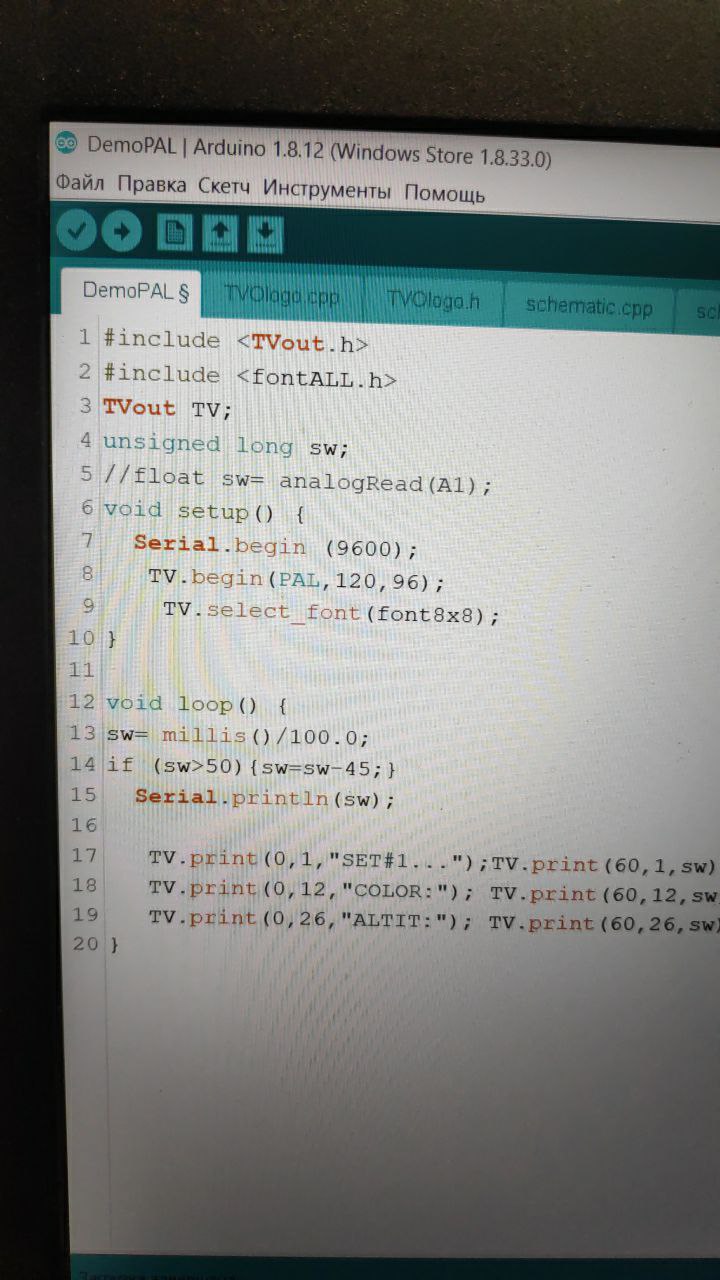
Task: Click the window title 'DemoPAL | Arduino 1.8.12'
Action: tap(204, 146)
